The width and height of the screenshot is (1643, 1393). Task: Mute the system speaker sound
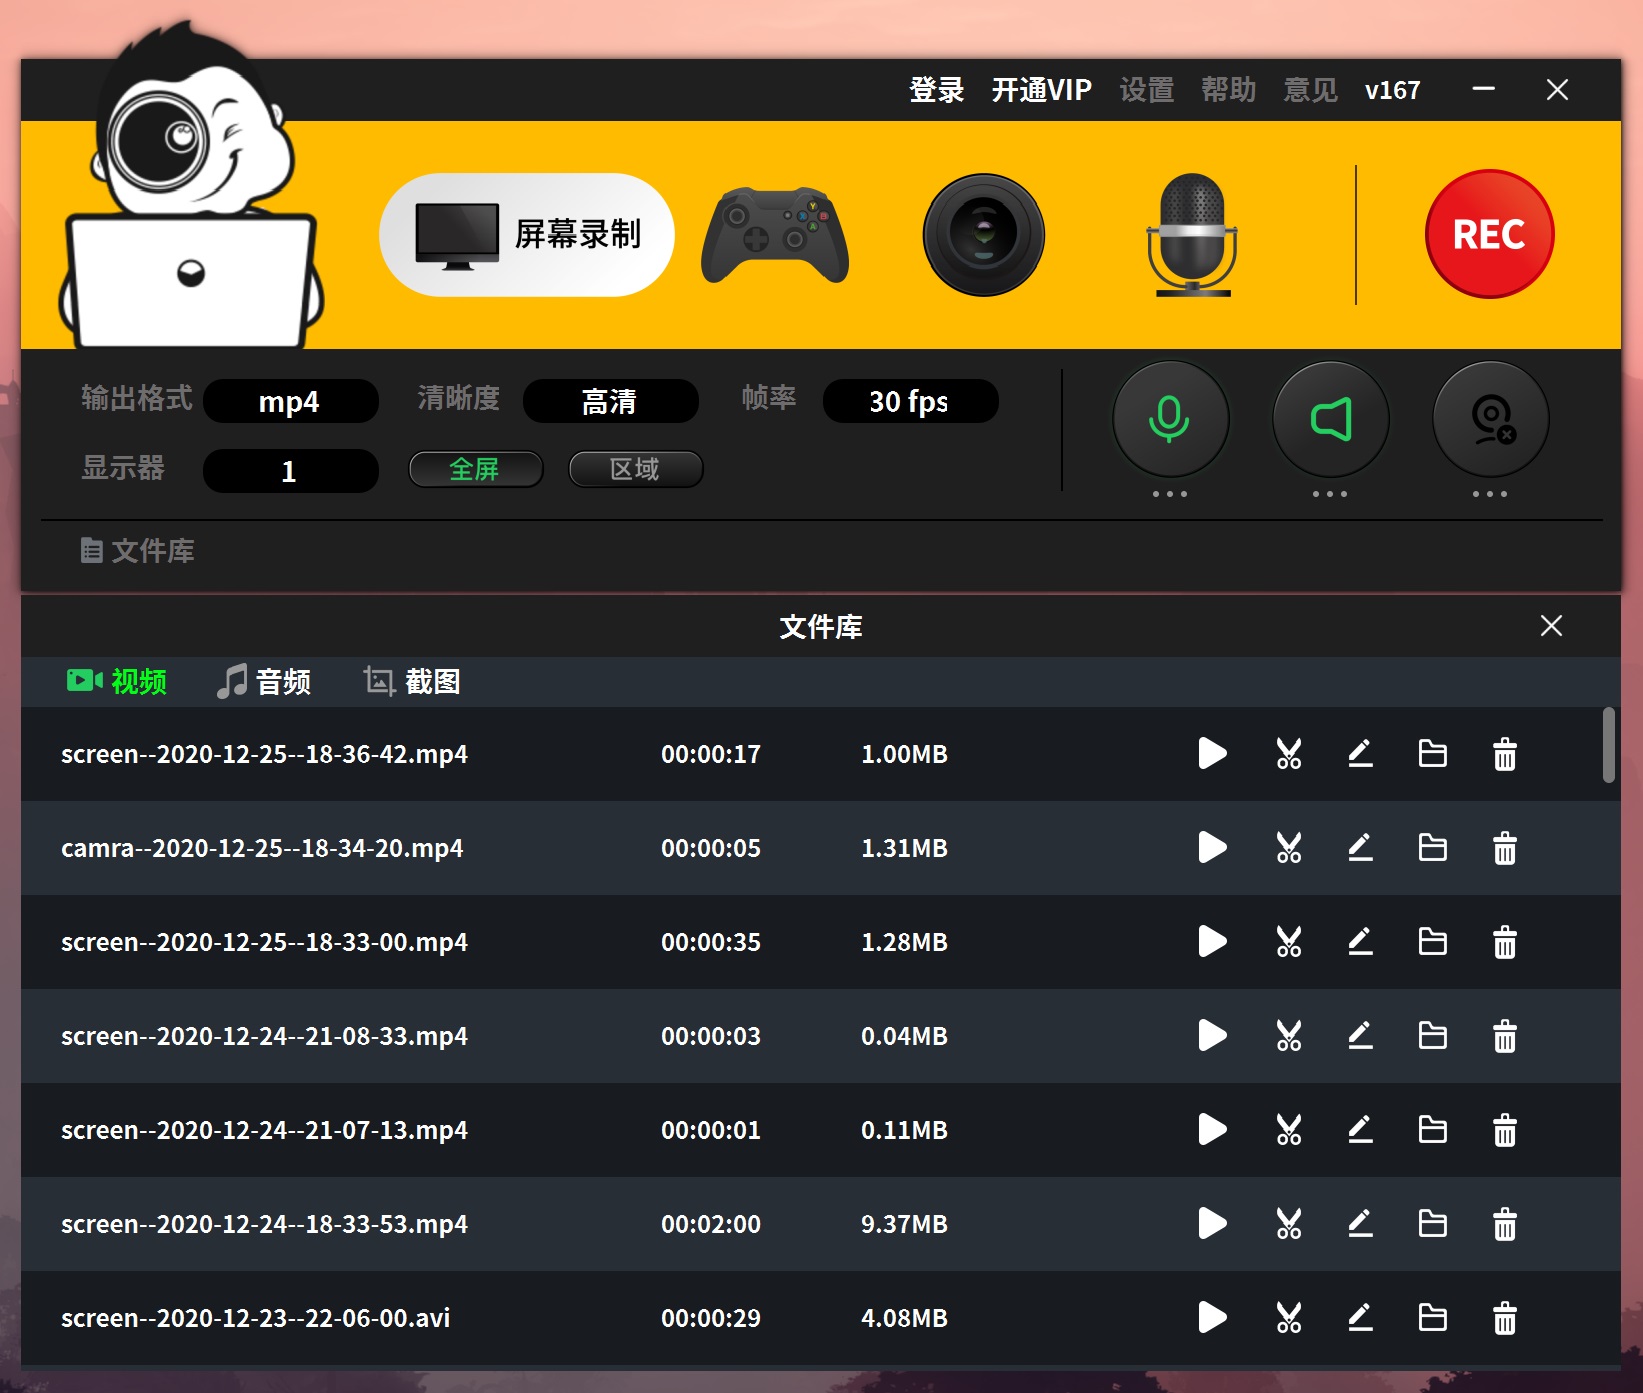1330,419
